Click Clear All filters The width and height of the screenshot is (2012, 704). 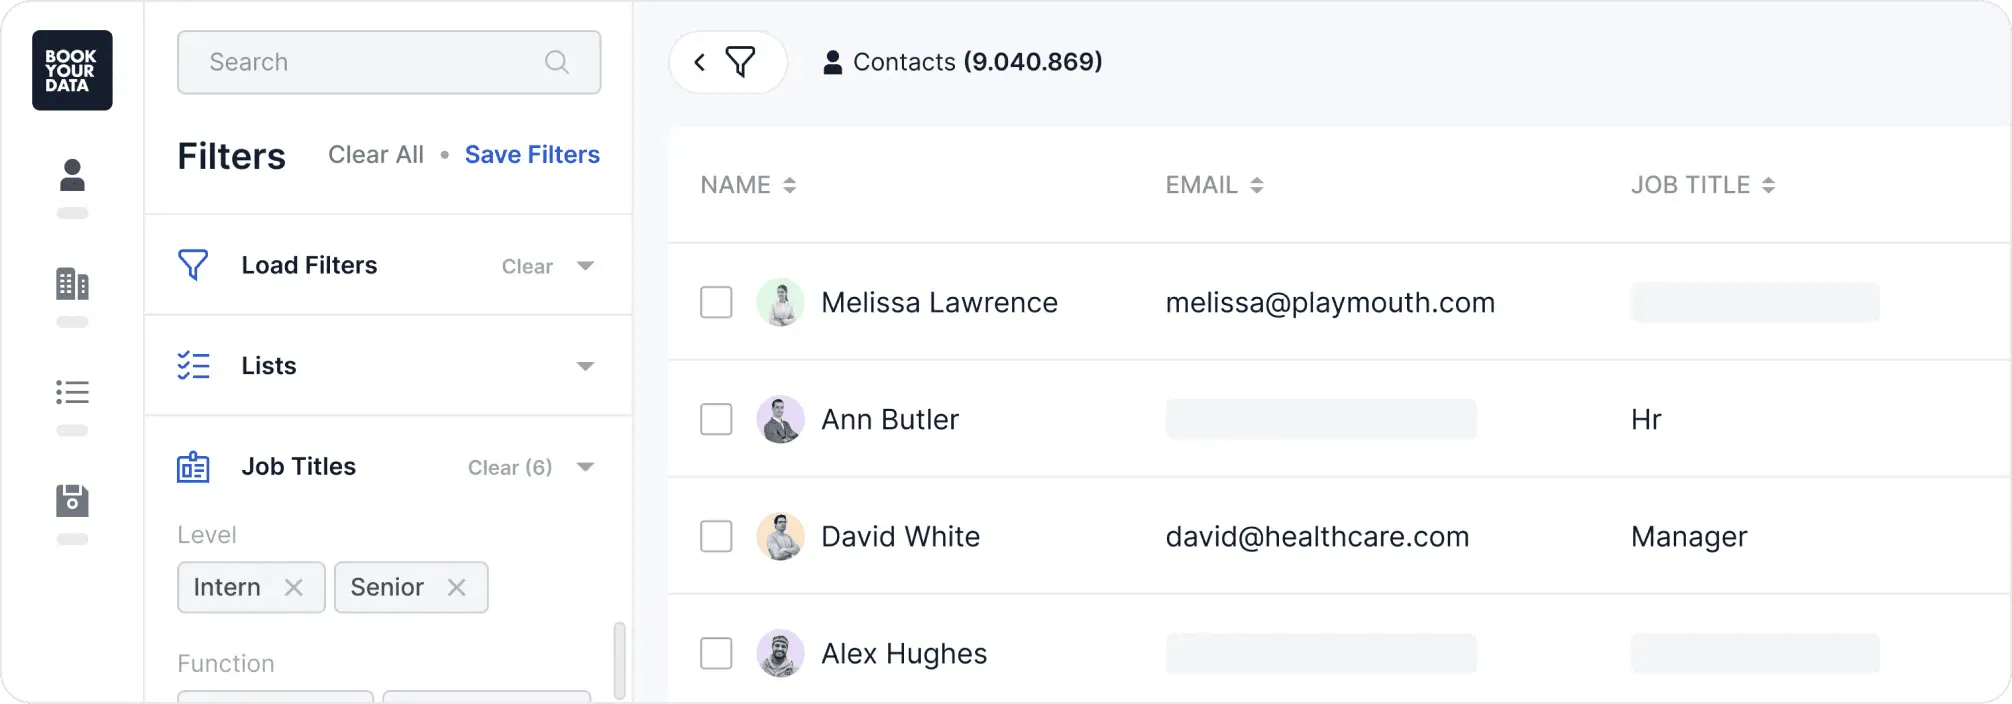[x=376, y=155]
